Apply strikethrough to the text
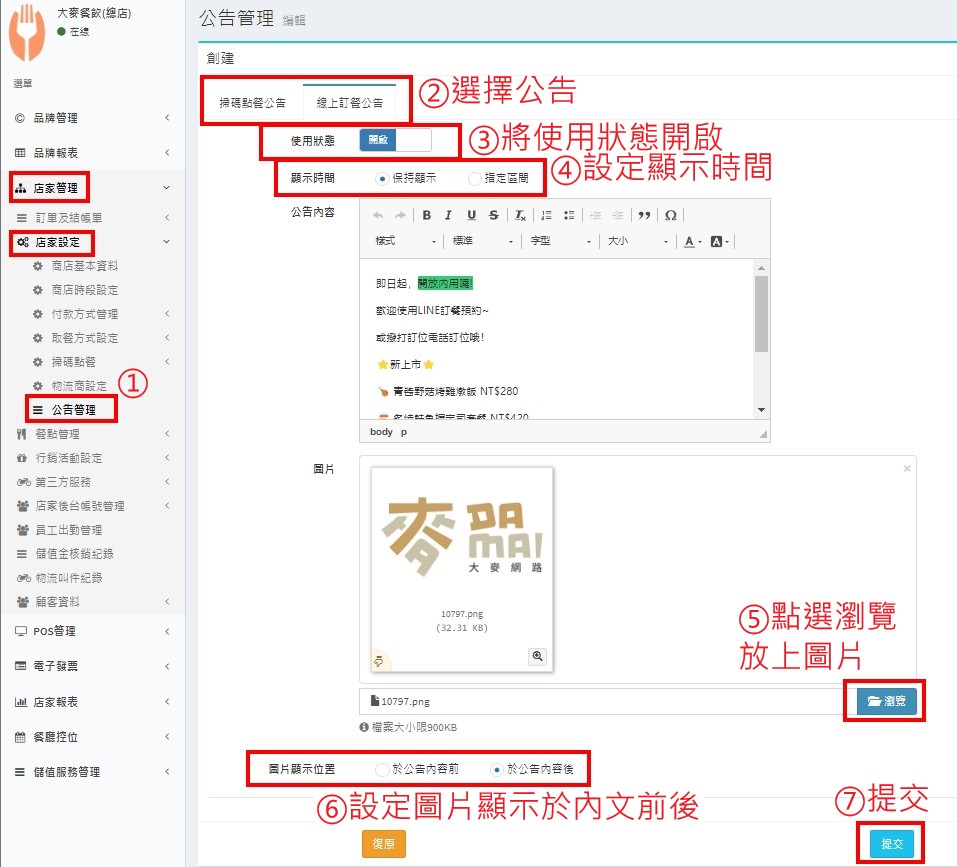The height and width of the screenshot is (867, 957). [x=493, y=215]
